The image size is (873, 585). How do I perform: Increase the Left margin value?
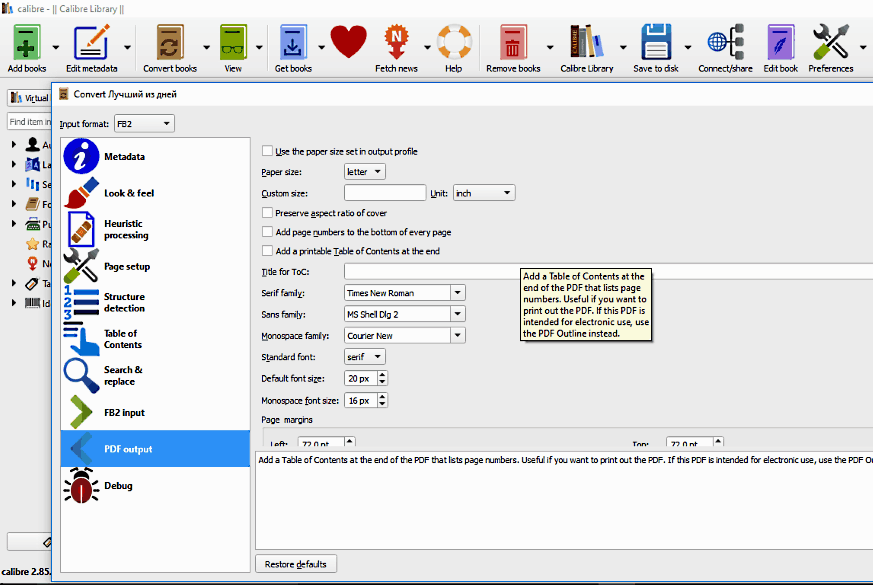point(350,441)
